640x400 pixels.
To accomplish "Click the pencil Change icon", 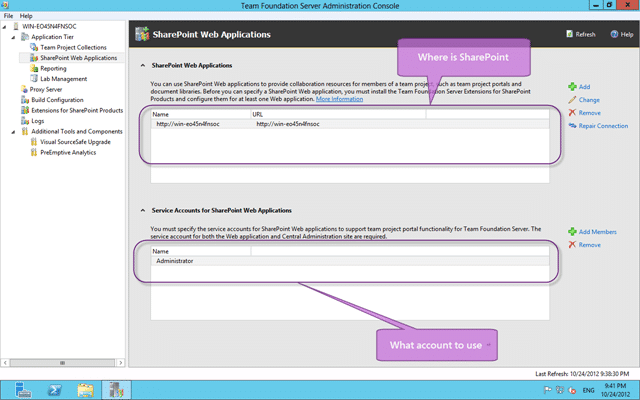I will pyautogui.click(x=572, y=100).
